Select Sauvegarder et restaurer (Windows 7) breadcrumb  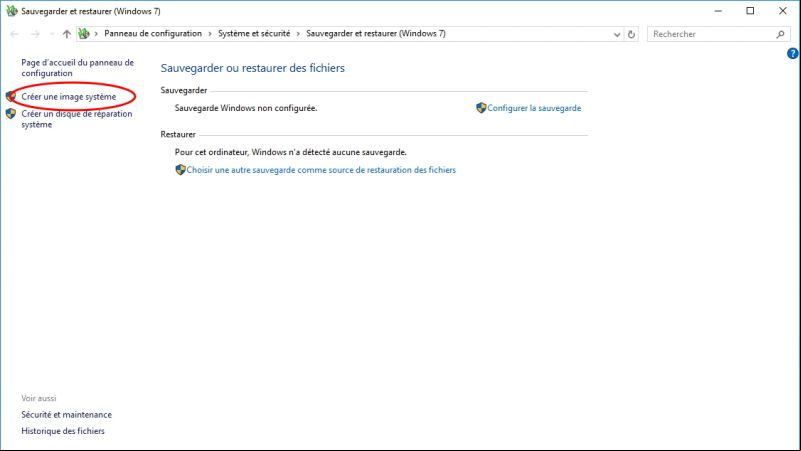point(375,33)
